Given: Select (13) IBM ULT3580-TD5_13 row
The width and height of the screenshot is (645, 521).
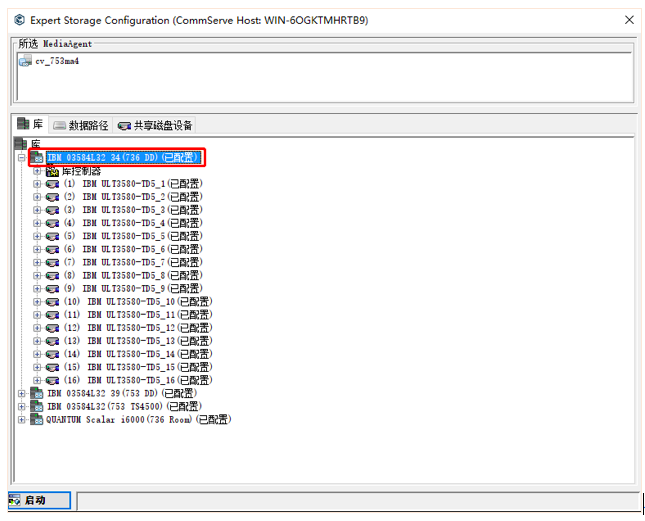Looking at the screenshot, I should pos(138,341).
